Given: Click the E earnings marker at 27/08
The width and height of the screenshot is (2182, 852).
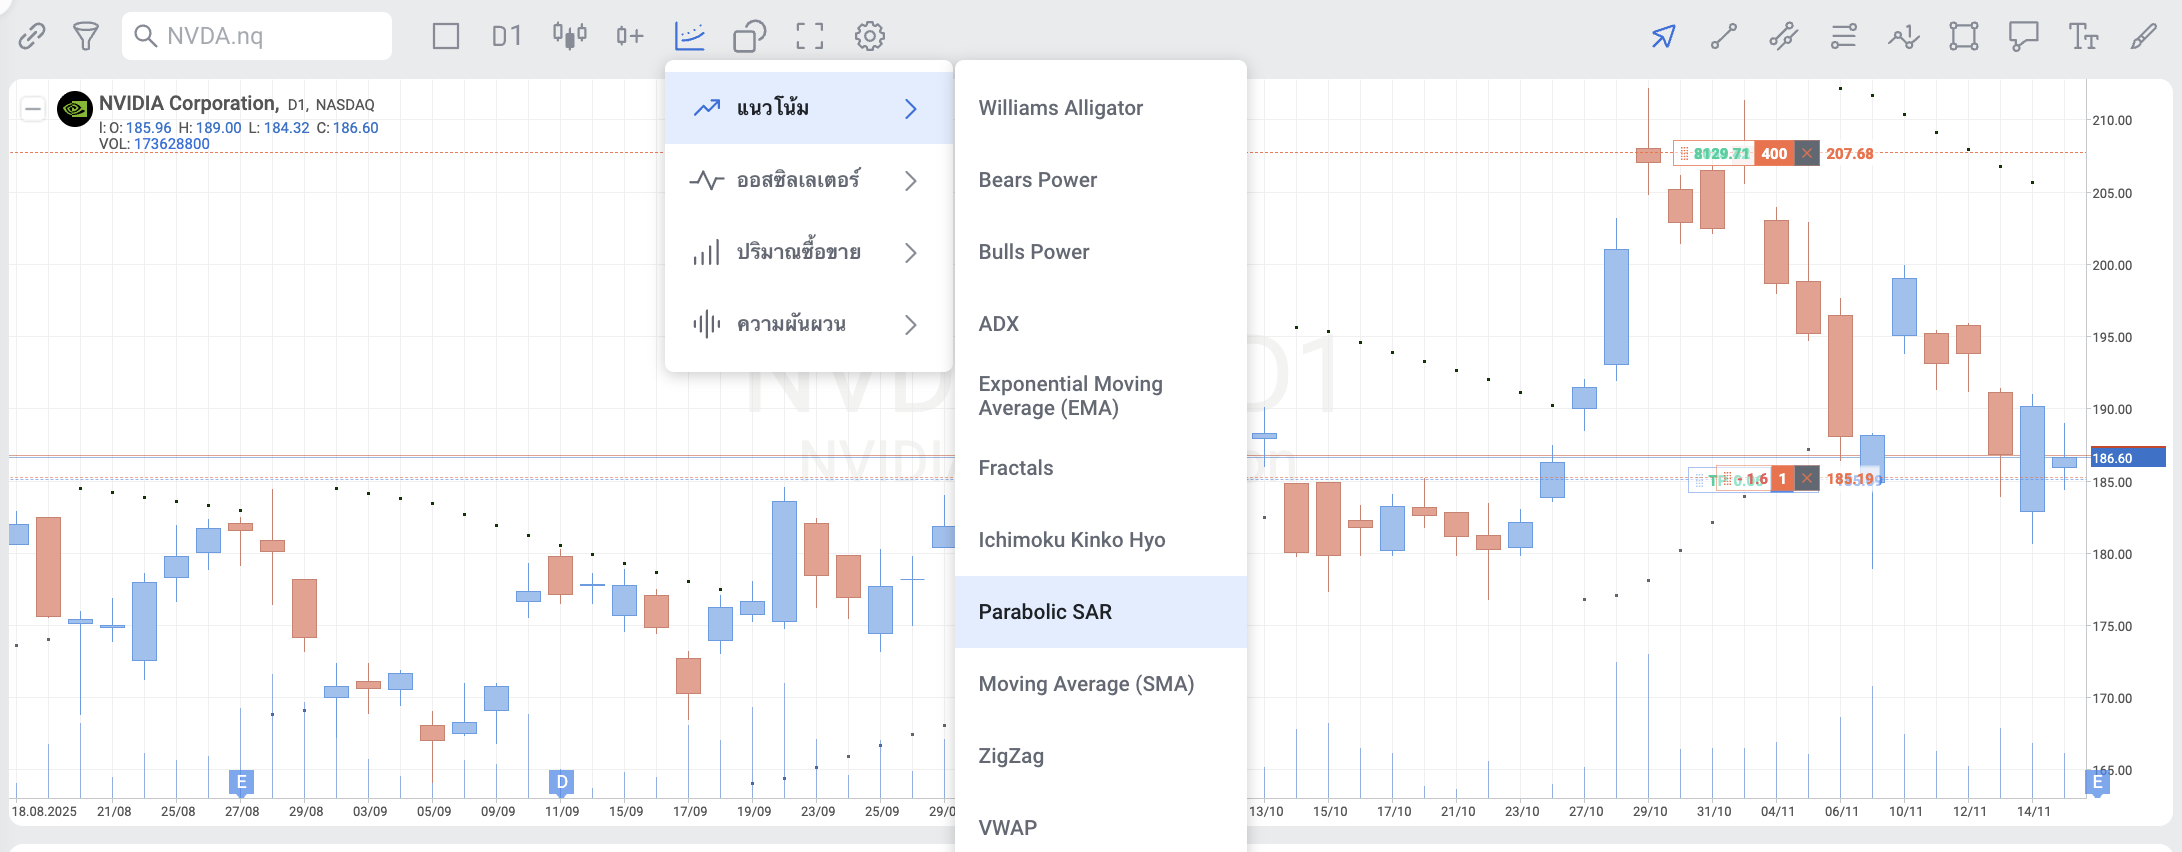Looking at the screenshot, I should [x=241, y=782].
